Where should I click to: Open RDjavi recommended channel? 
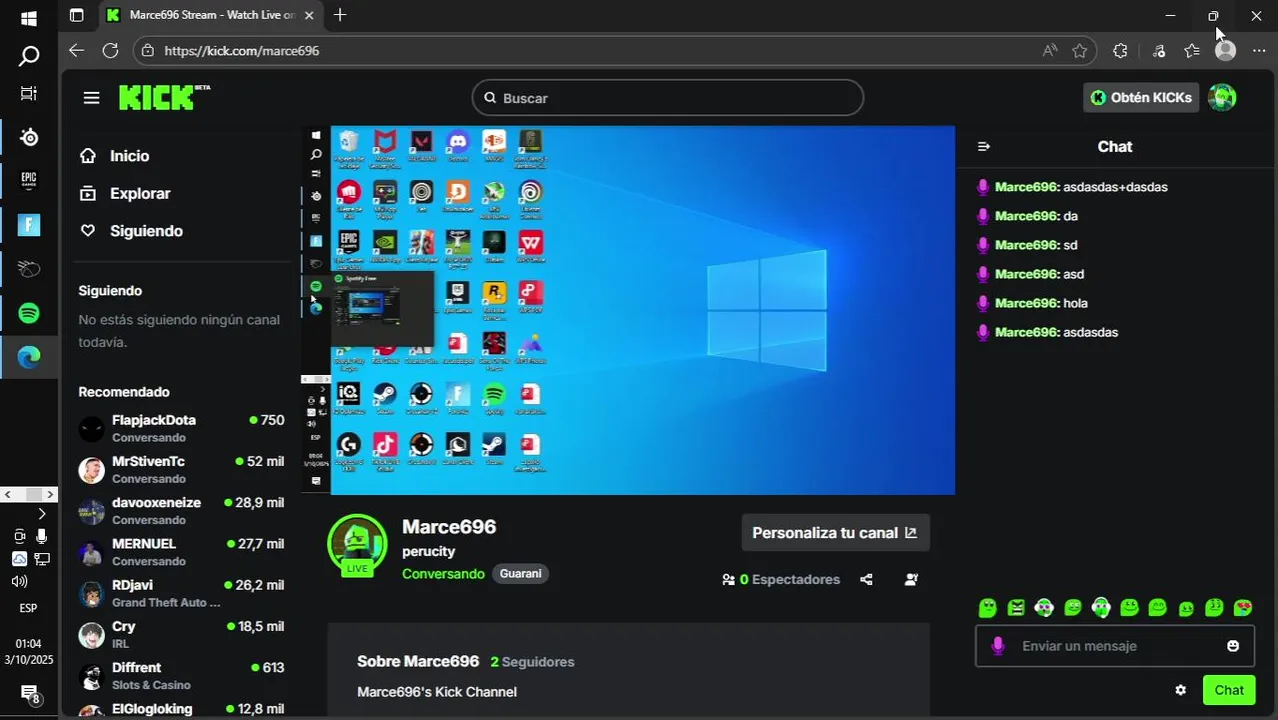point(181,593)
